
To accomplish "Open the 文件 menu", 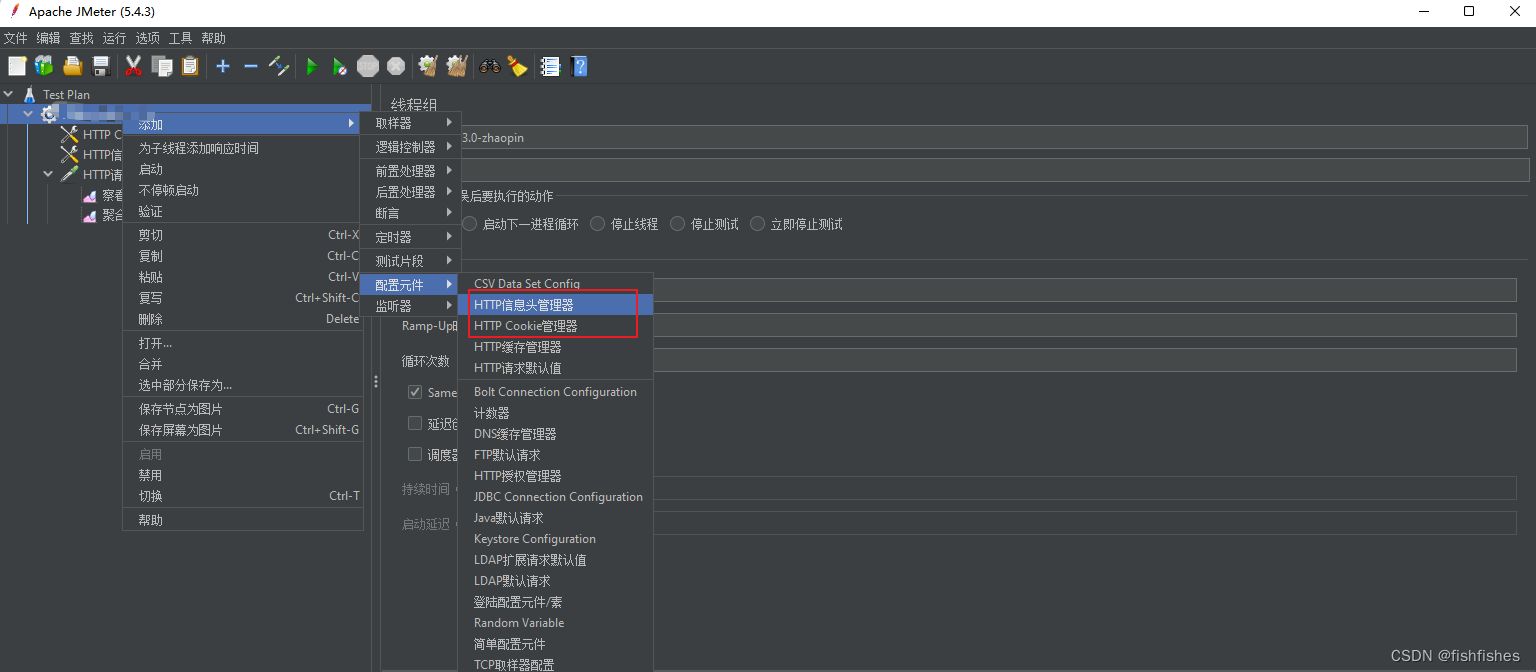I will pyautogui.click(x=15, y=38).
